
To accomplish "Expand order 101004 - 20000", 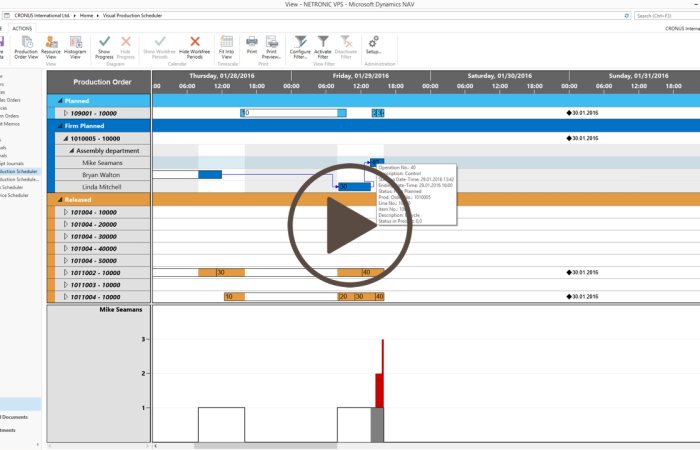I will click(66, 224).
